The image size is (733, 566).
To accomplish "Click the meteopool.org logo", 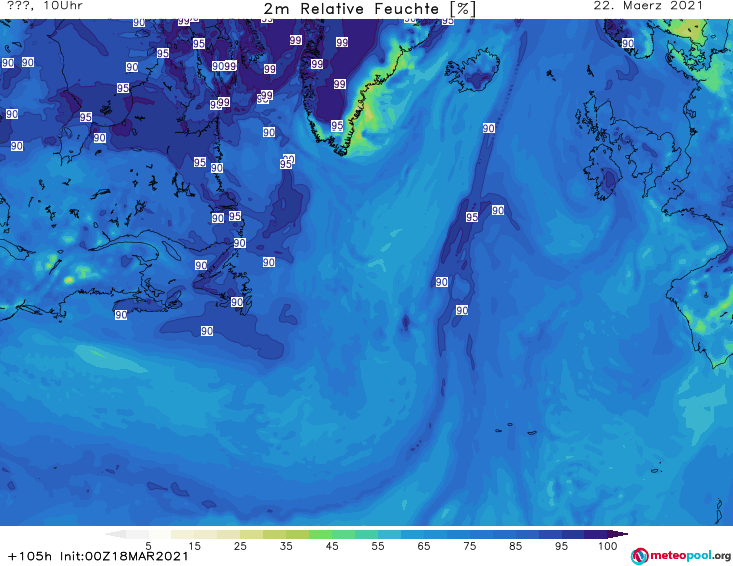I will coord(680,556).
